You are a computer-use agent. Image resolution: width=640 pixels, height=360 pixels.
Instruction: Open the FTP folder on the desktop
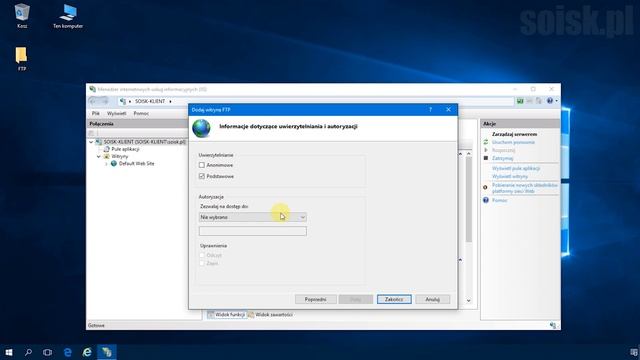coord(22,59)
